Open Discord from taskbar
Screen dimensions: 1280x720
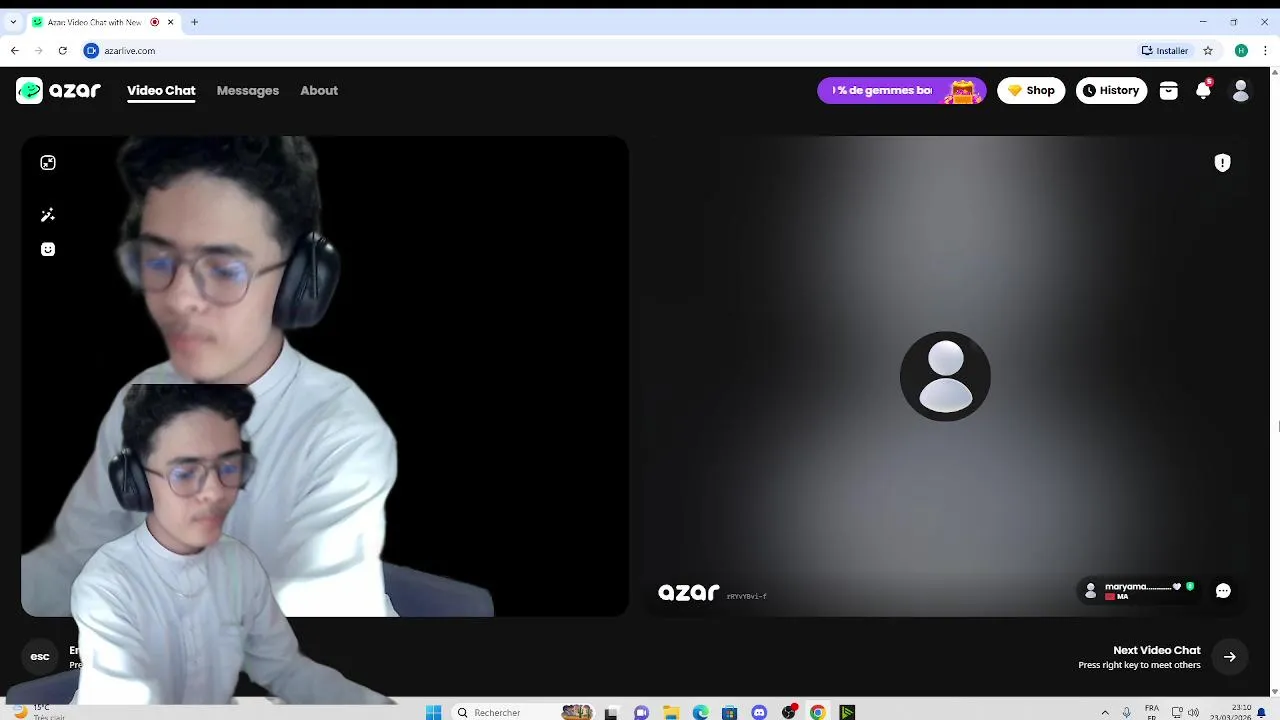click(759, 712)
